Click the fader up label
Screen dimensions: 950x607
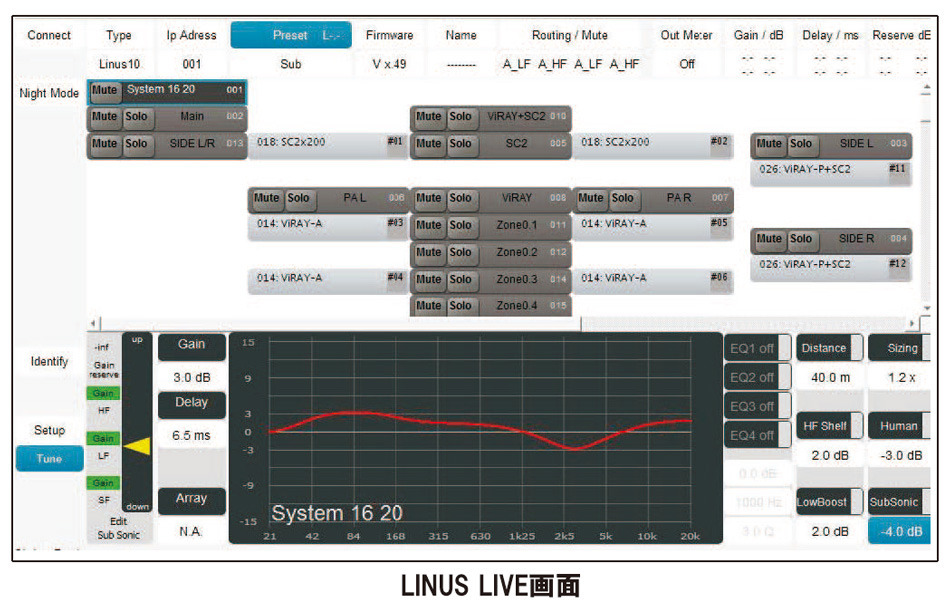click(x=138, y=340)
